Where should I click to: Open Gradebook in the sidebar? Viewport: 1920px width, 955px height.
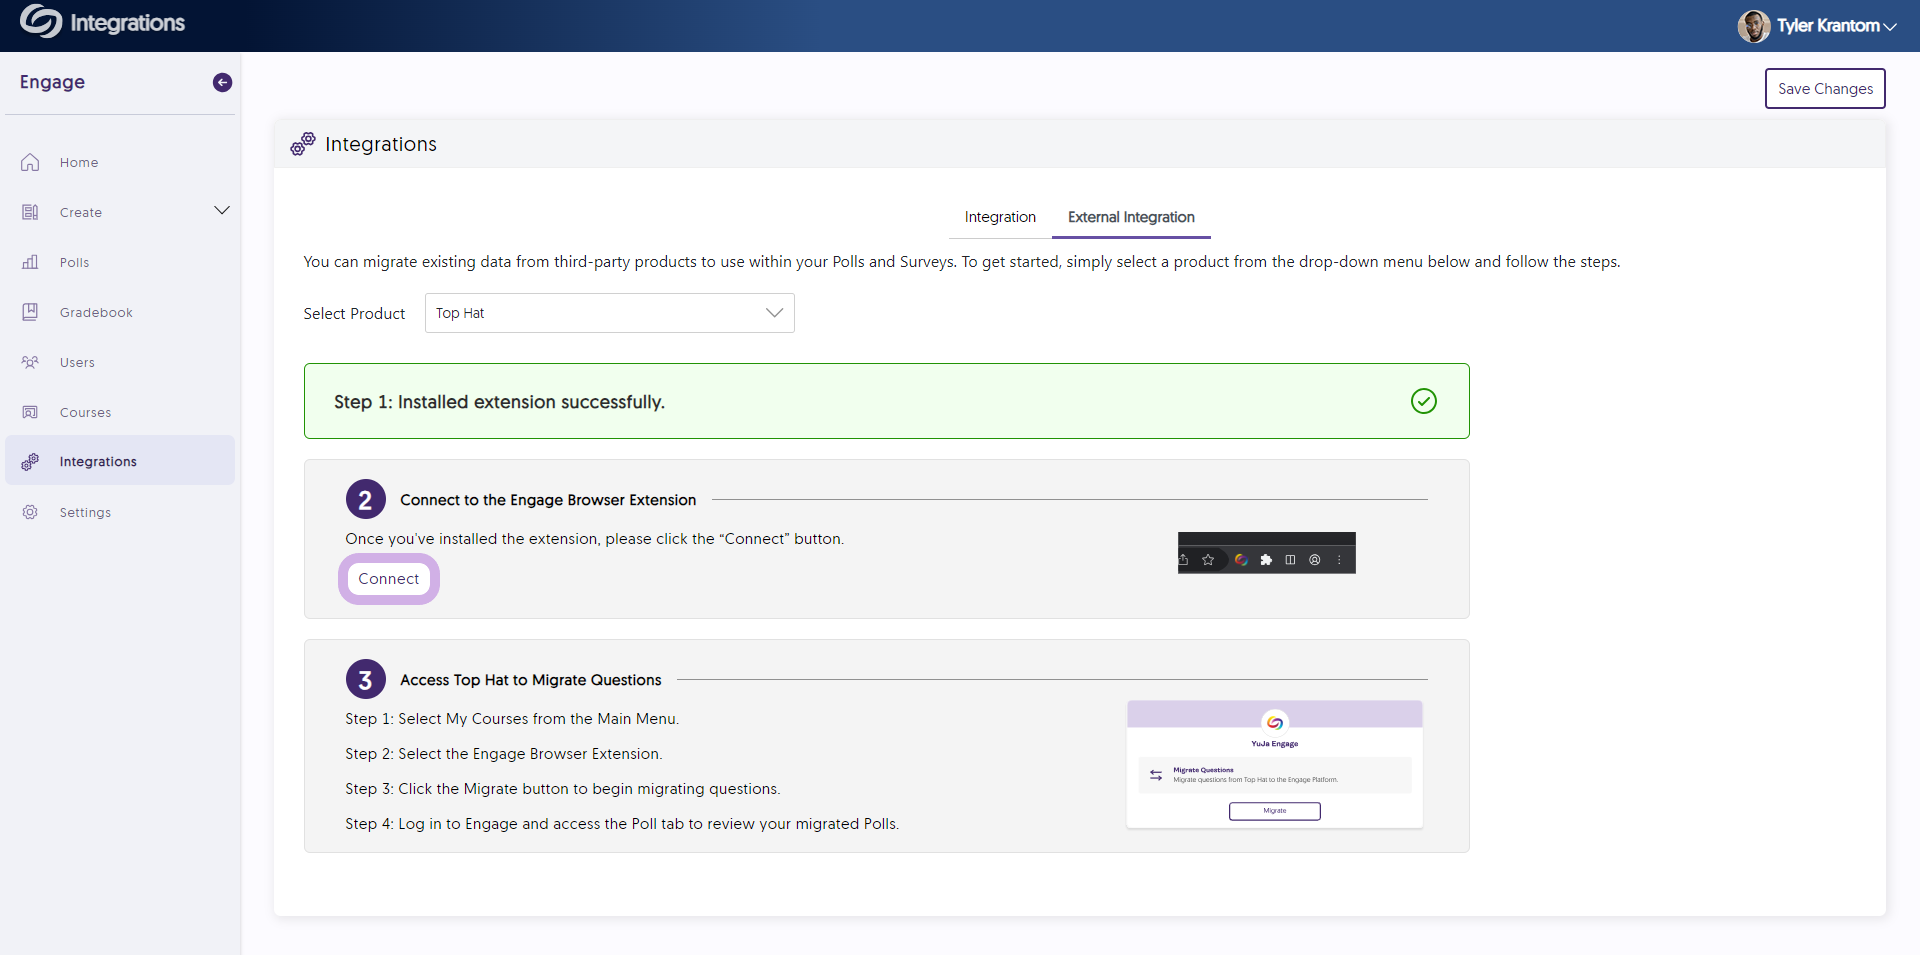coord(120,312)
